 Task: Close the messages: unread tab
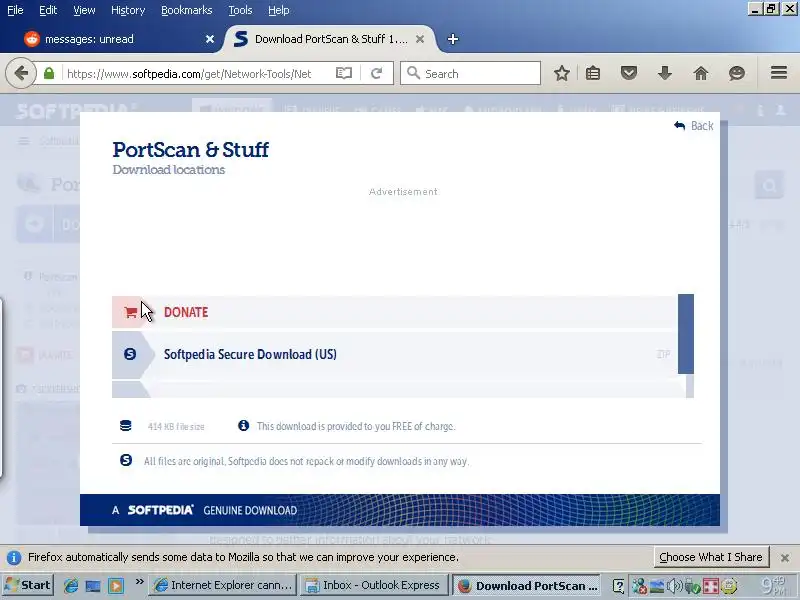point(210,39)
